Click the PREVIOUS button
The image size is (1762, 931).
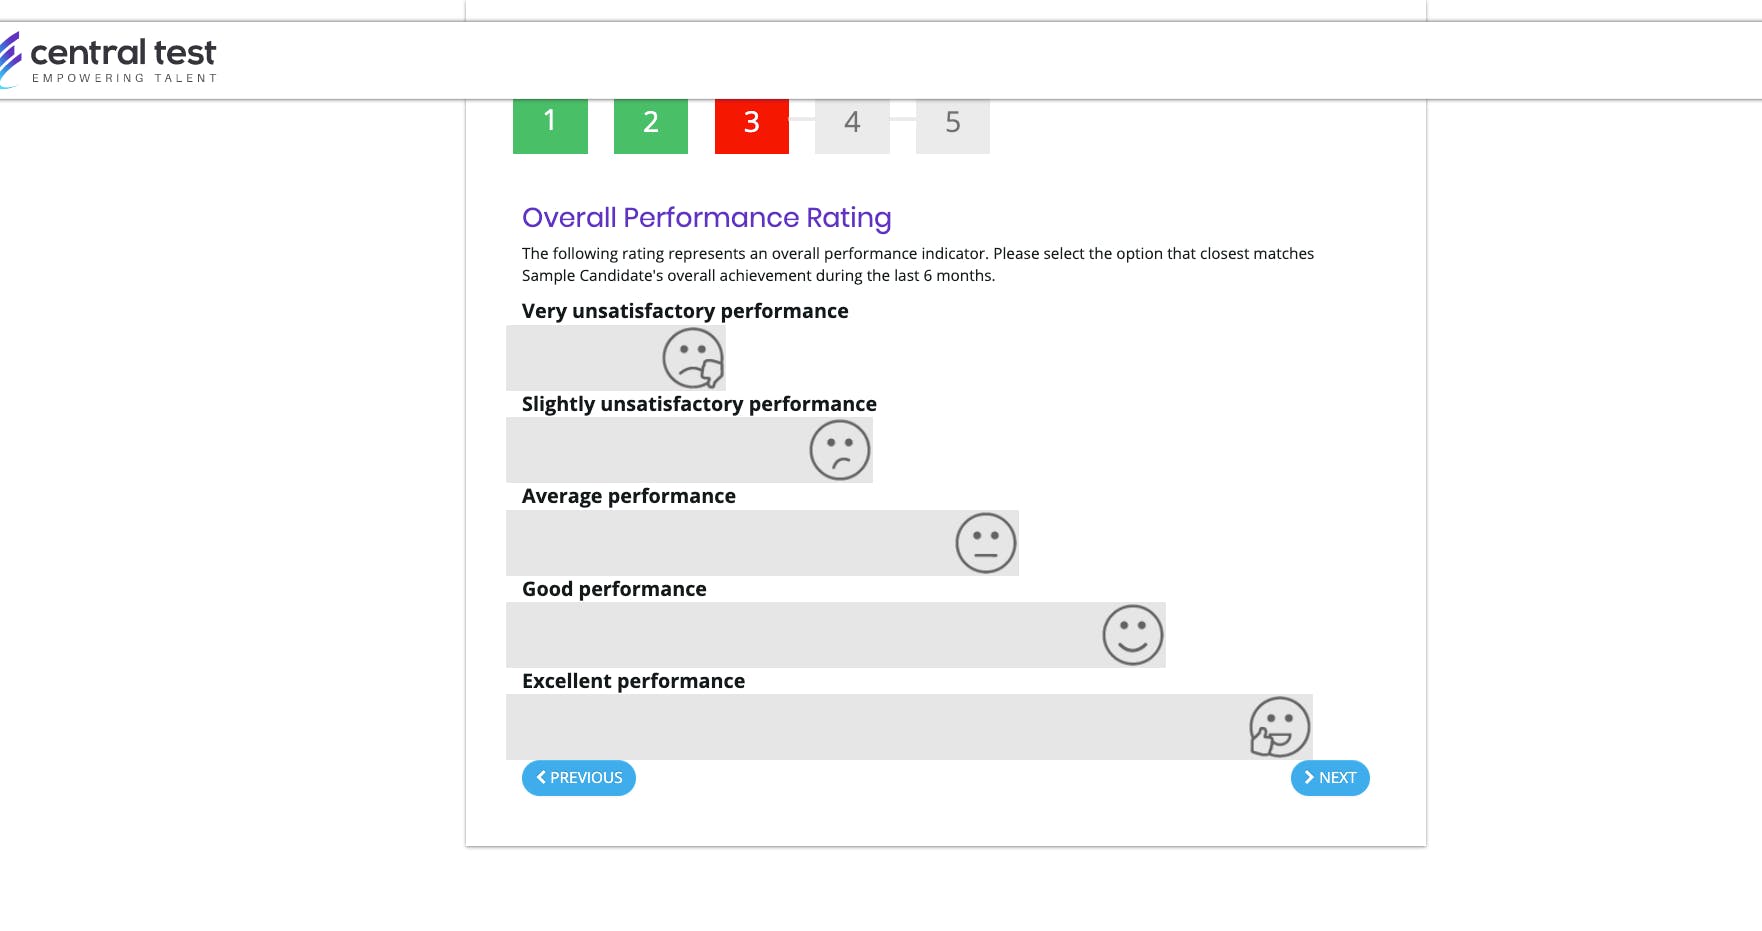click(579, 778)
